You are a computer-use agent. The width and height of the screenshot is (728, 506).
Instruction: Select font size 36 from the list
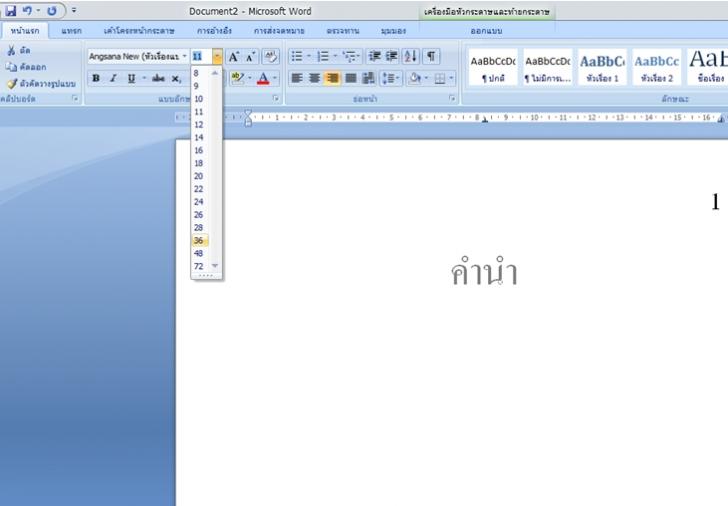(x=200, y=241)
